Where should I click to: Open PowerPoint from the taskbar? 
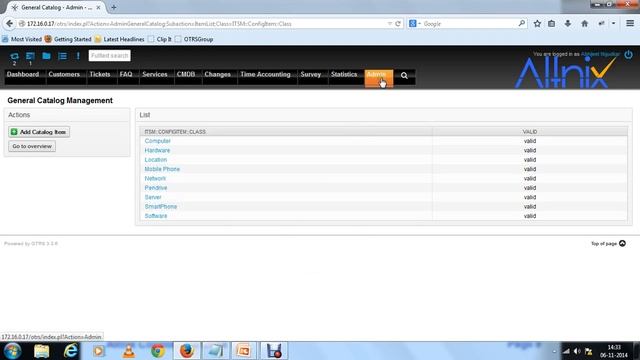pos(244,351)
